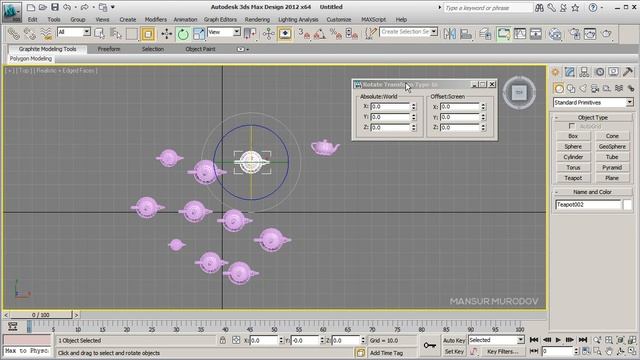The width and height of the screenshot is (640, 360).
Task: Select the Select and Move tool
Action: [x=167, y=33]
